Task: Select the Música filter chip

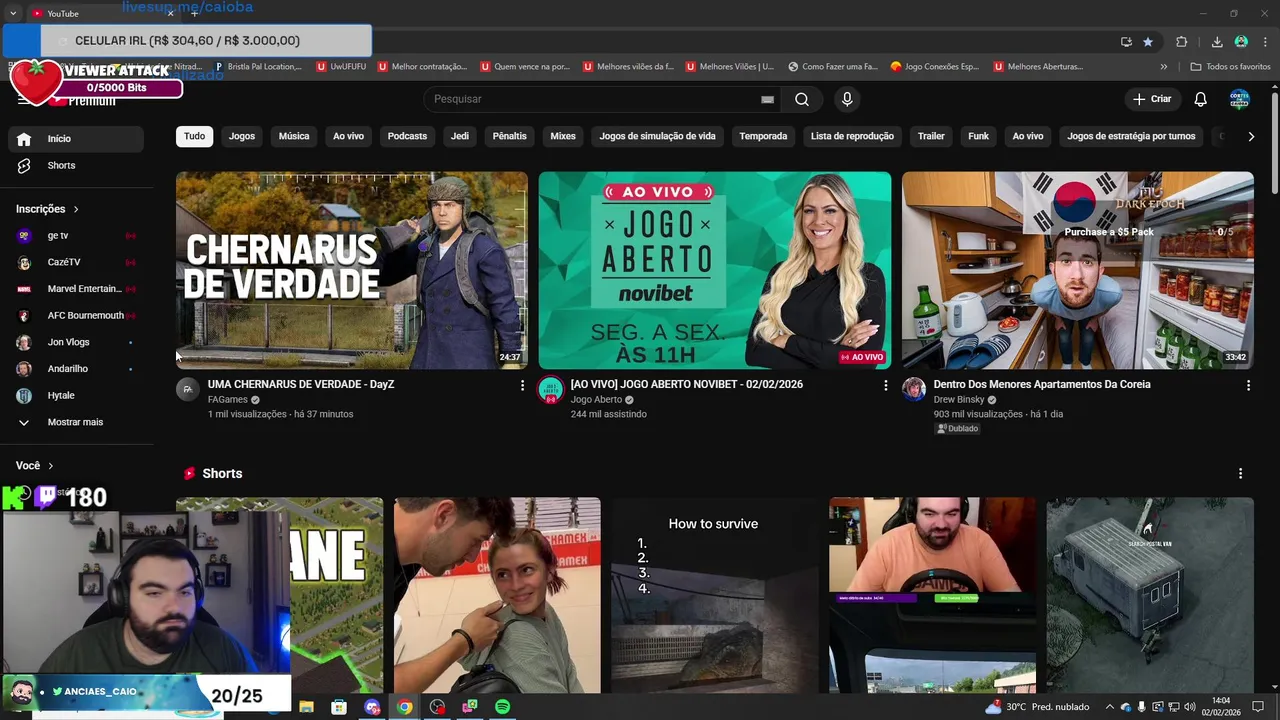Action: pos(294,136)
